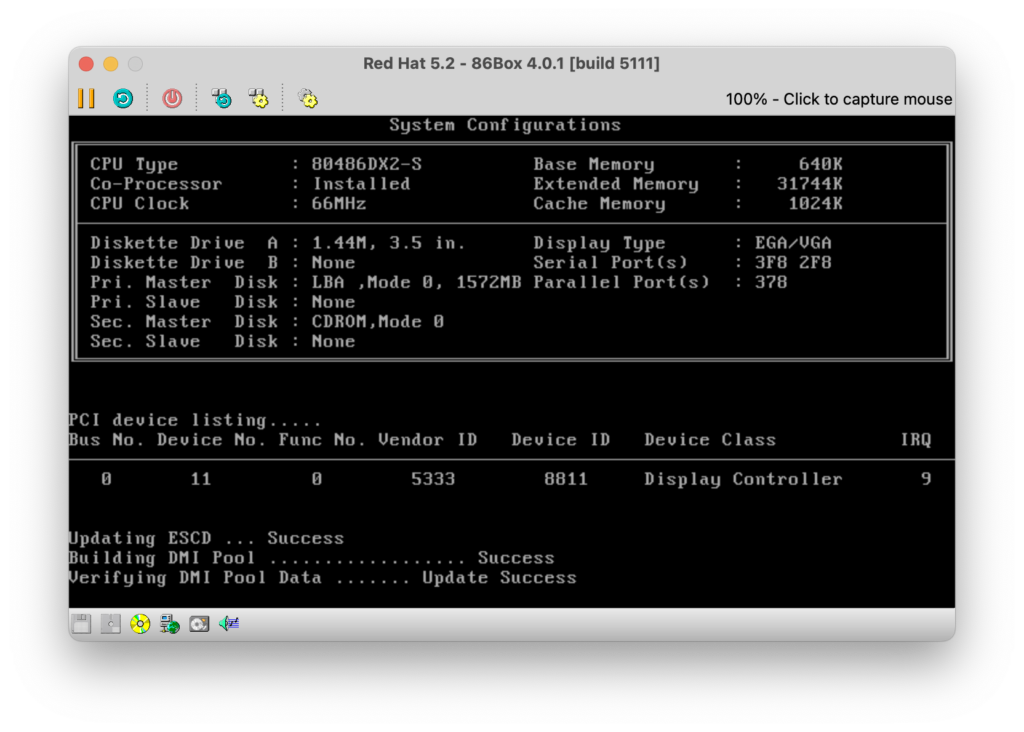Click 'None' on the Diskette Drive B row
Screen dimensions: 1024x732
pos(333,263)
